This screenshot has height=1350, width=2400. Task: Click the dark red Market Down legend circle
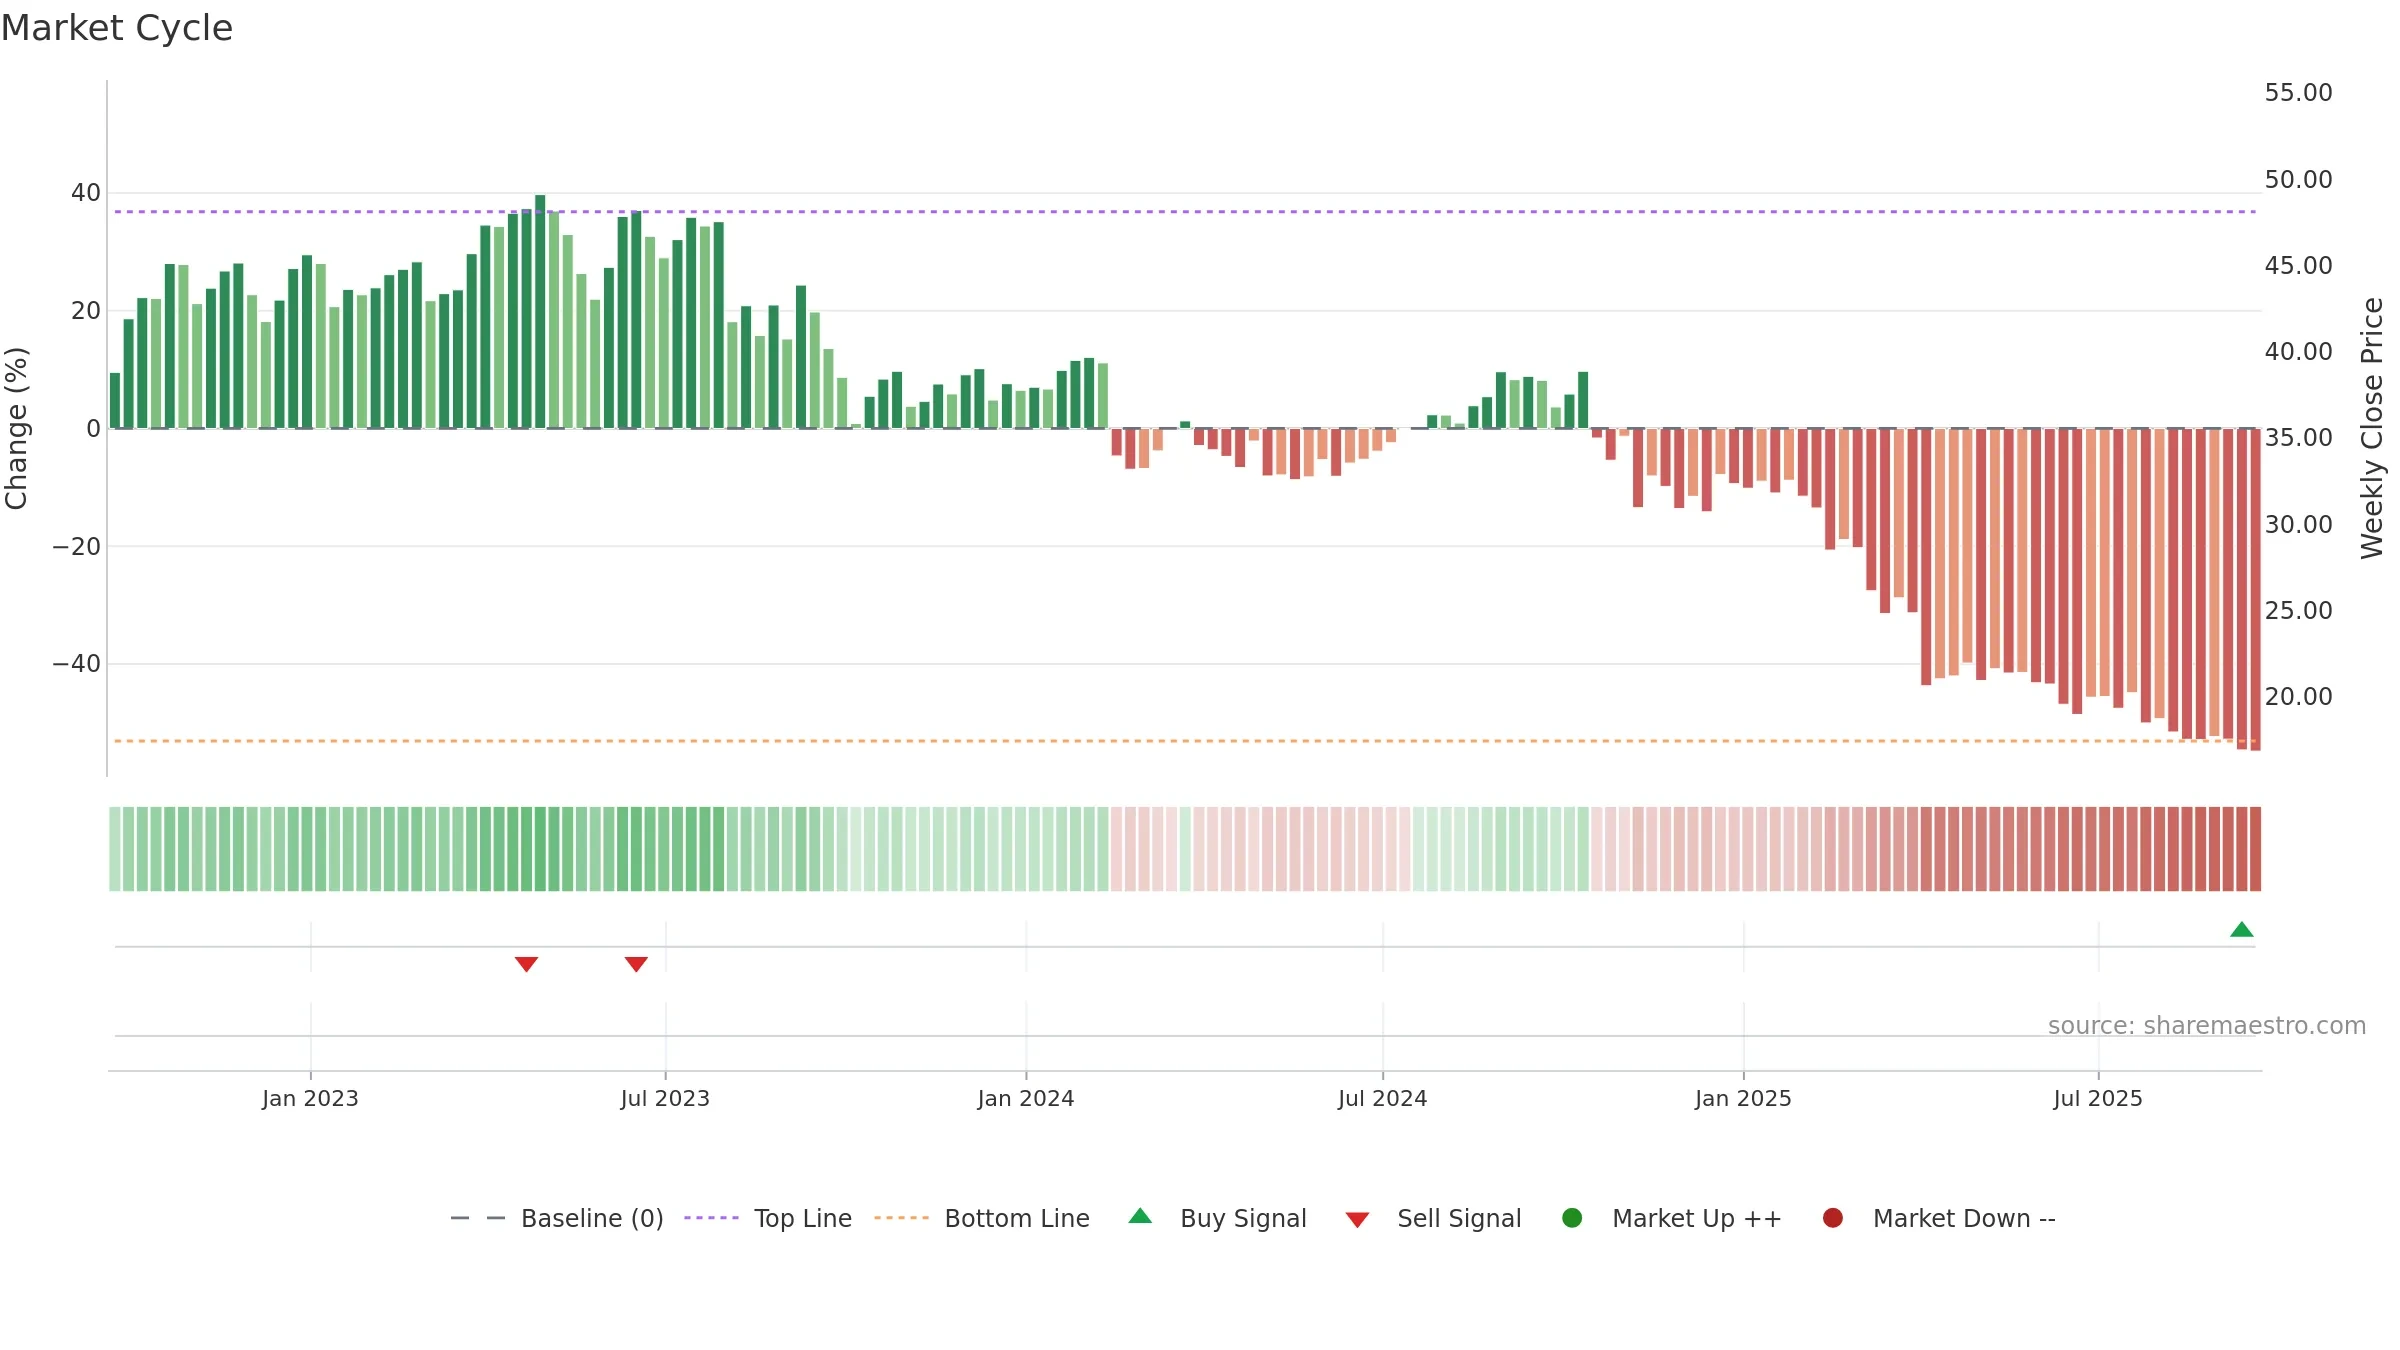[x=1833, y=1218]
